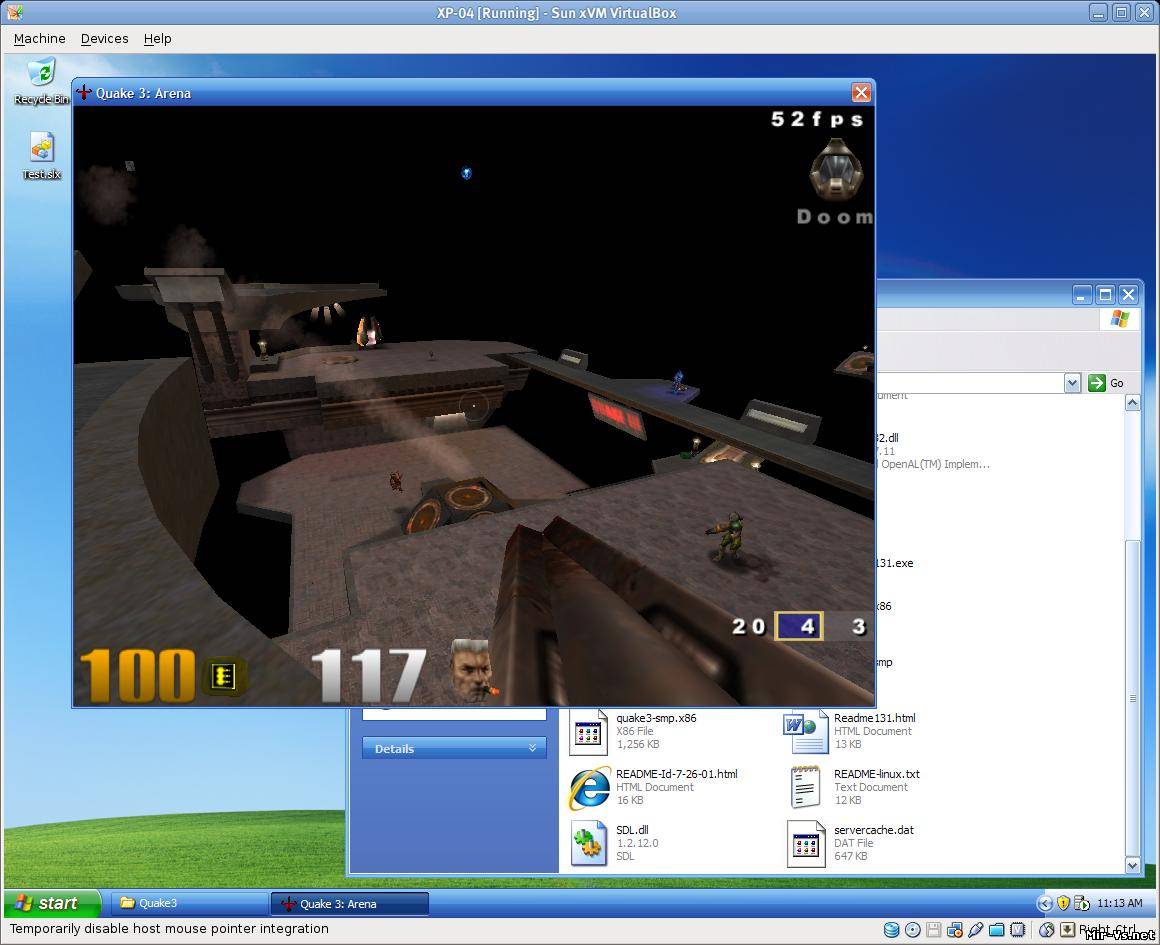Select the SDL.dll file icon
The image size is (1160, 945).
589,844
